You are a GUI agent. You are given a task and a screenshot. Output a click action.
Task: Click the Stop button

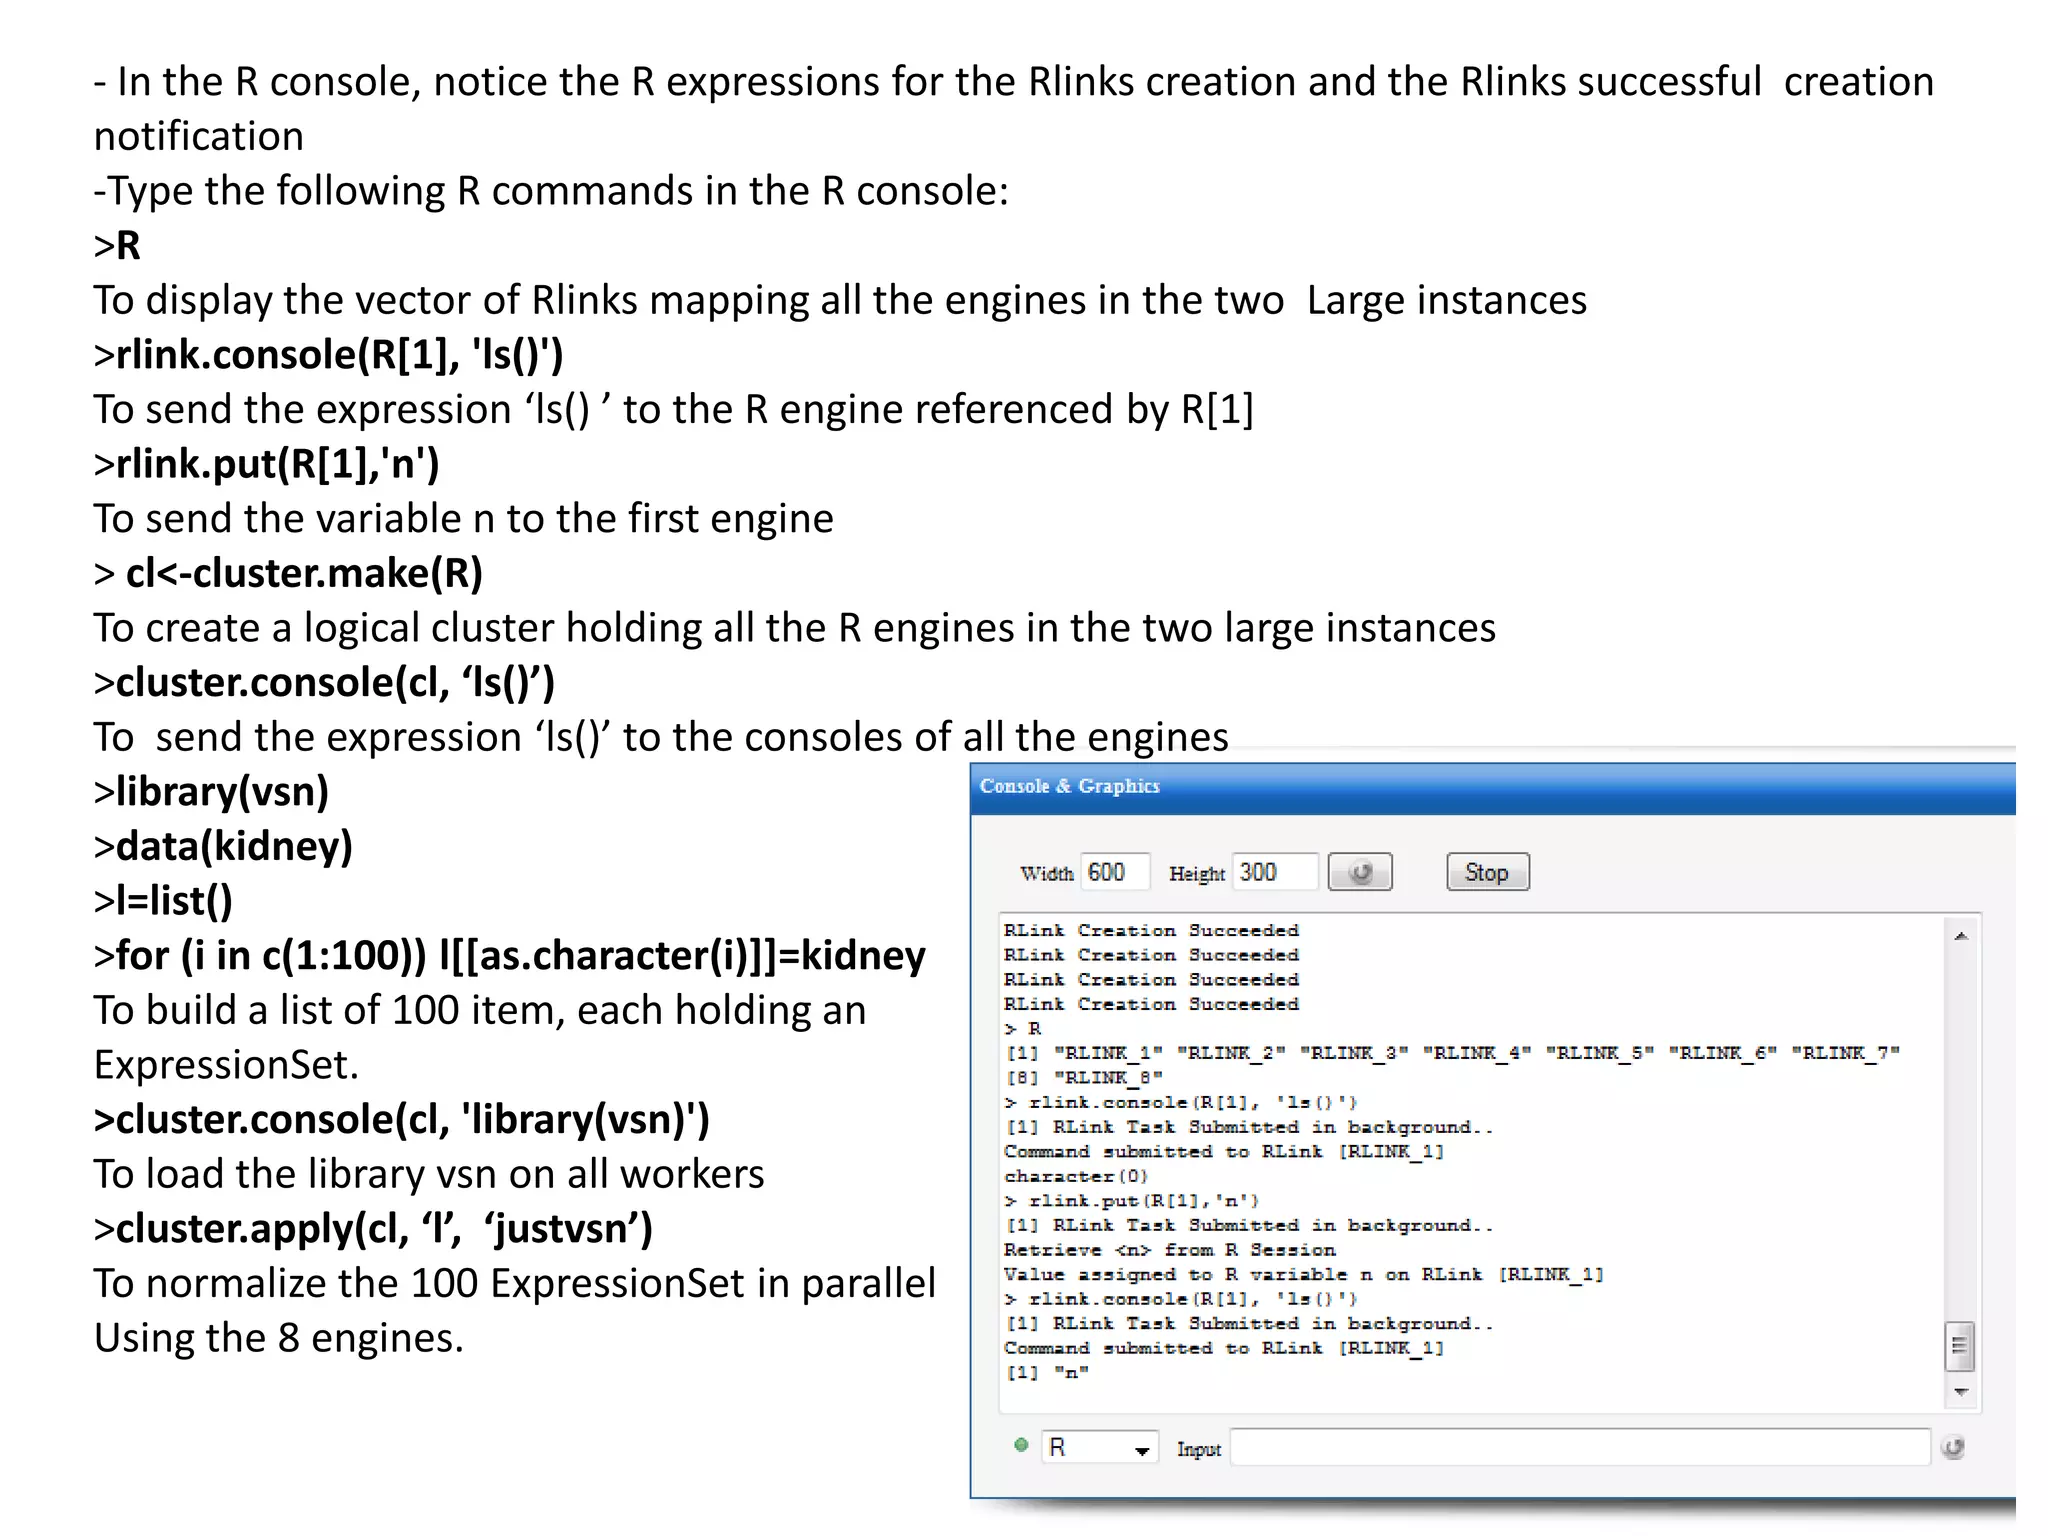click(1487, 872)
